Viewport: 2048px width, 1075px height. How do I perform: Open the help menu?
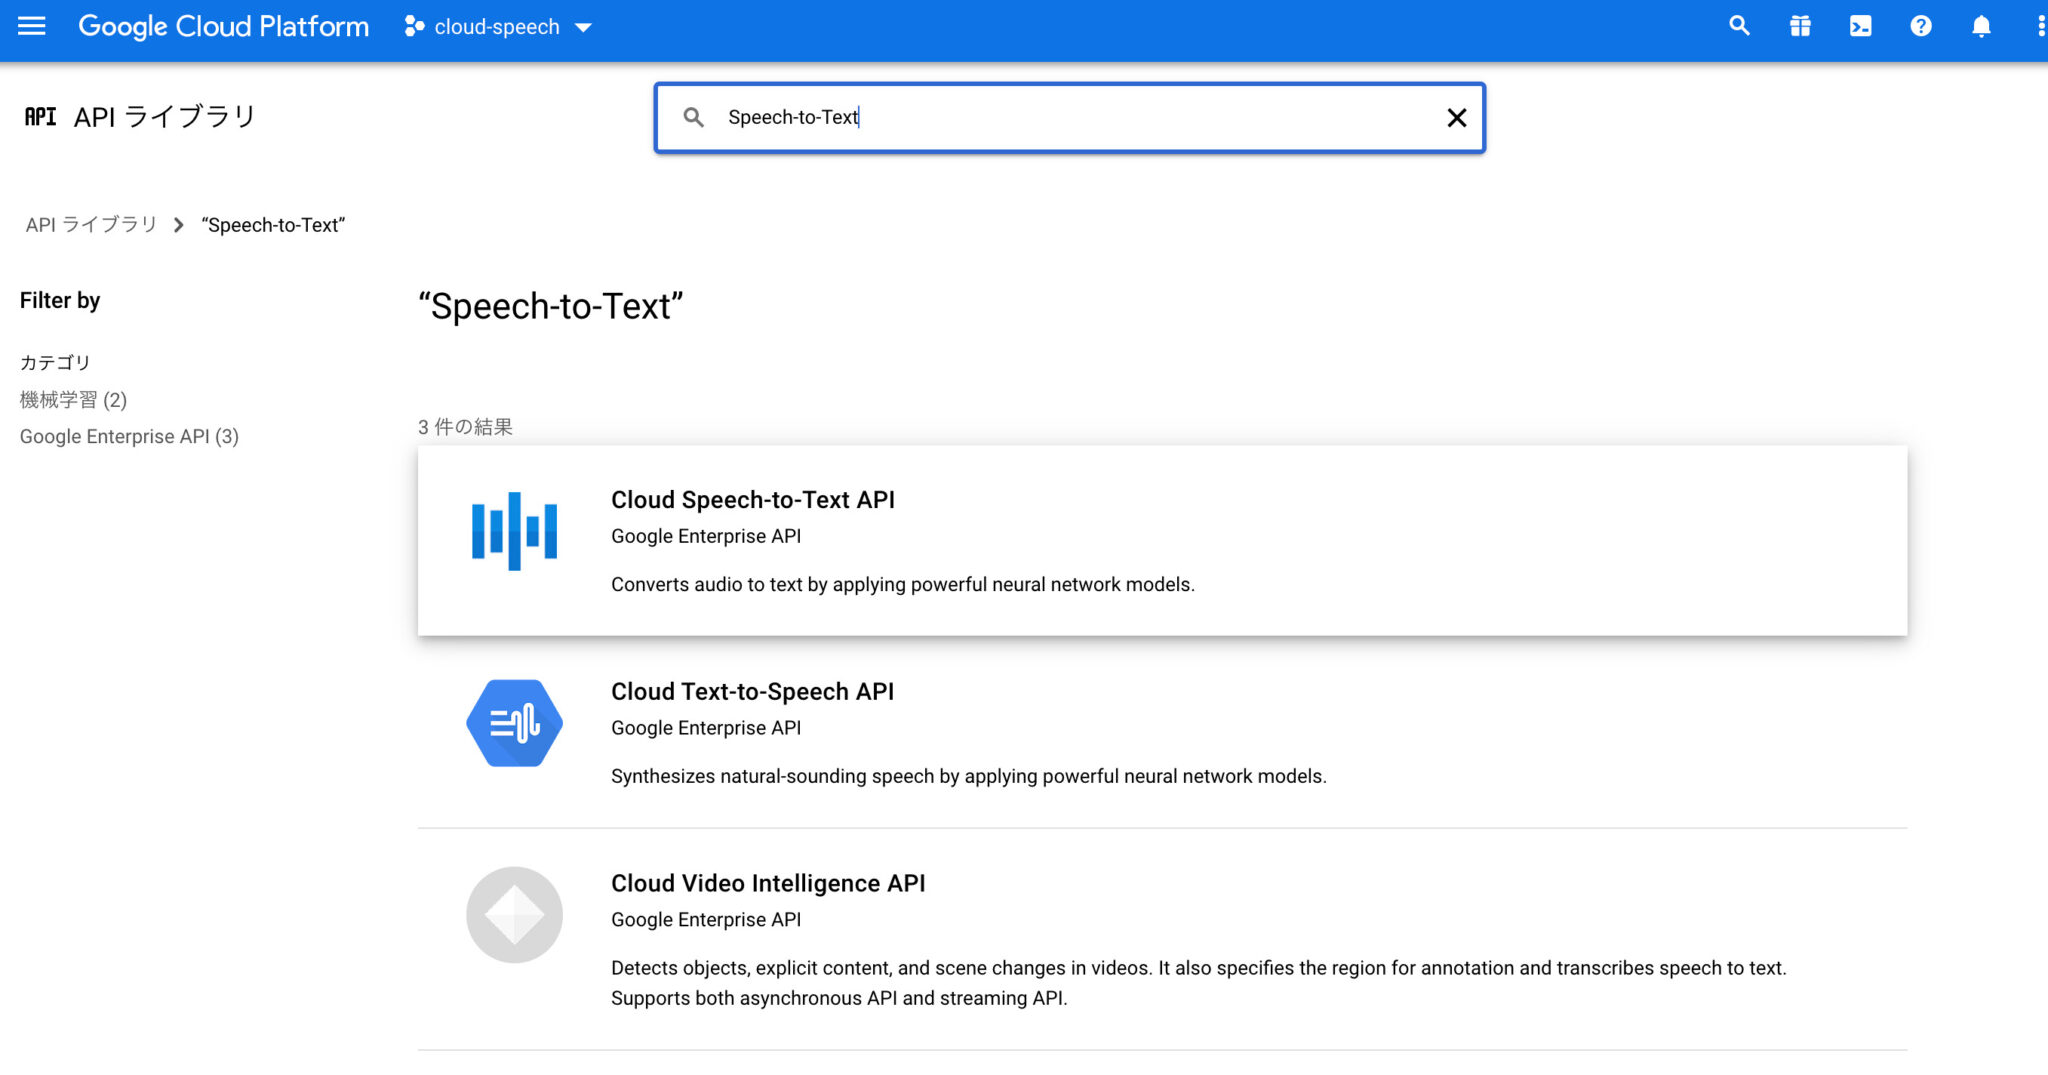click(x=1921, y=27)
